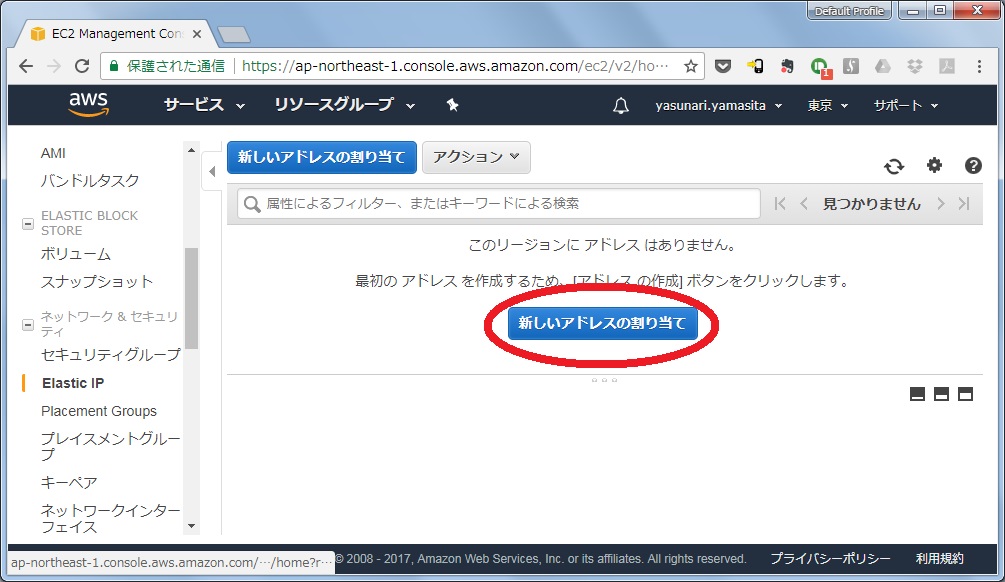Open スナップショット in the sidebar
This screenshot has width=1005, height=582.
pyautogui.click(x=97, y=281)
